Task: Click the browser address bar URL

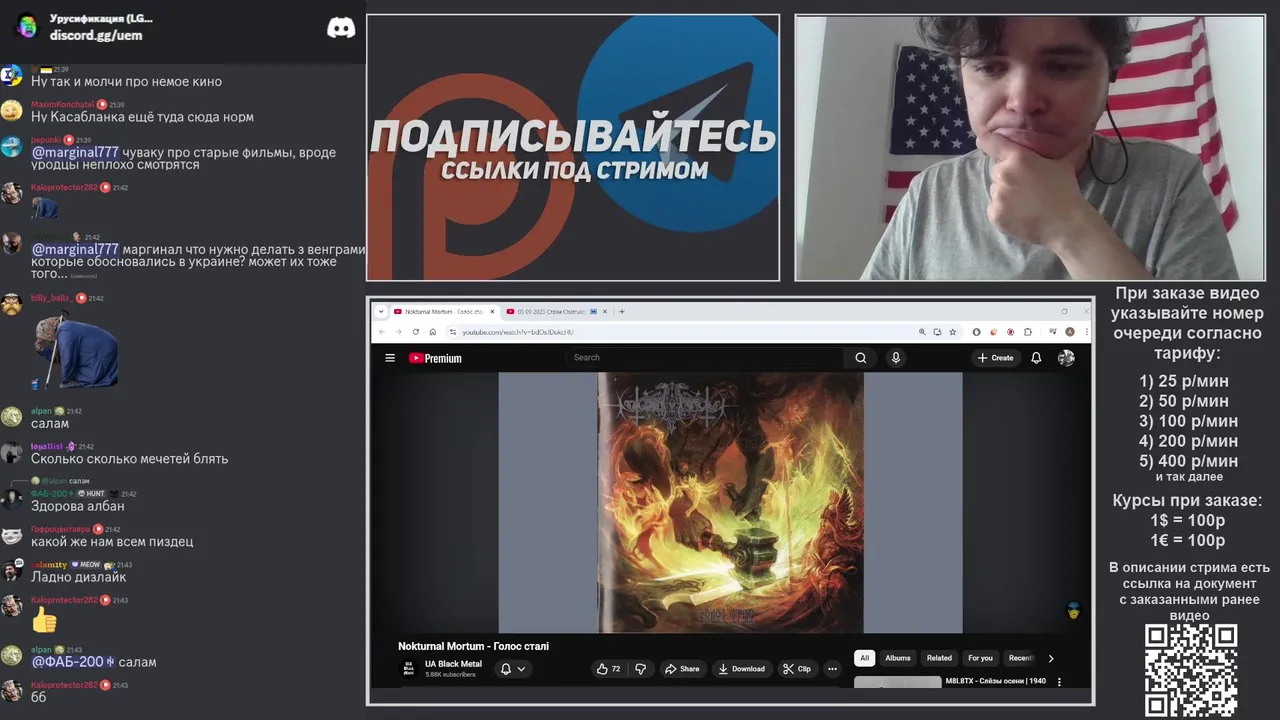Action: click(517, 332)
